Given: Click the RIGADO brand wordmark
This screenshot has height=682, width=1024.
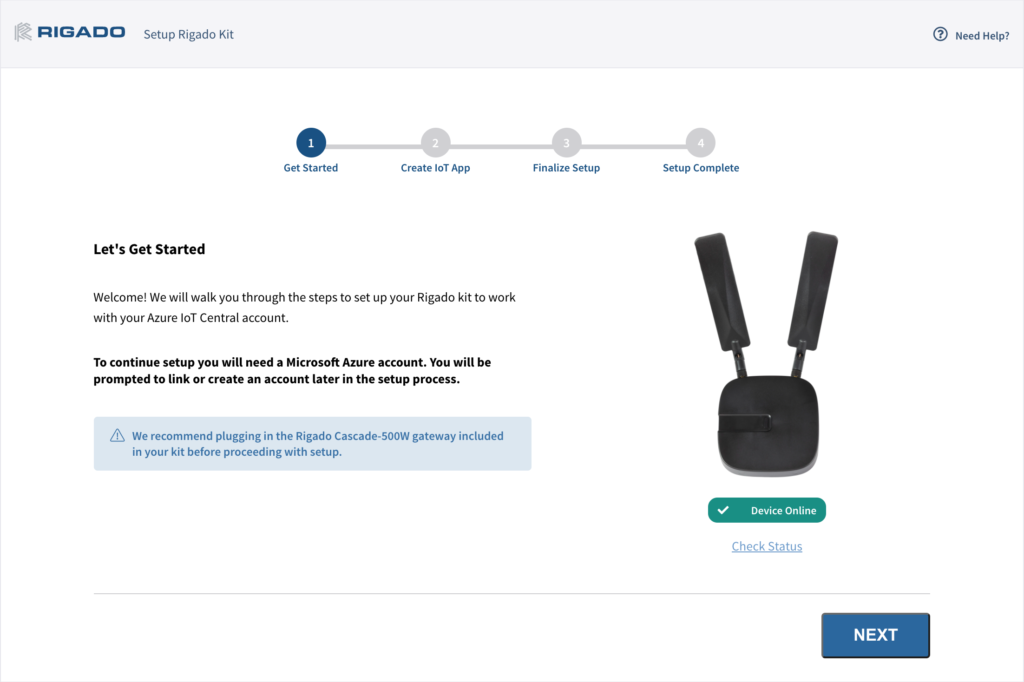Looking at the screenshot, I should coord(81,32).
